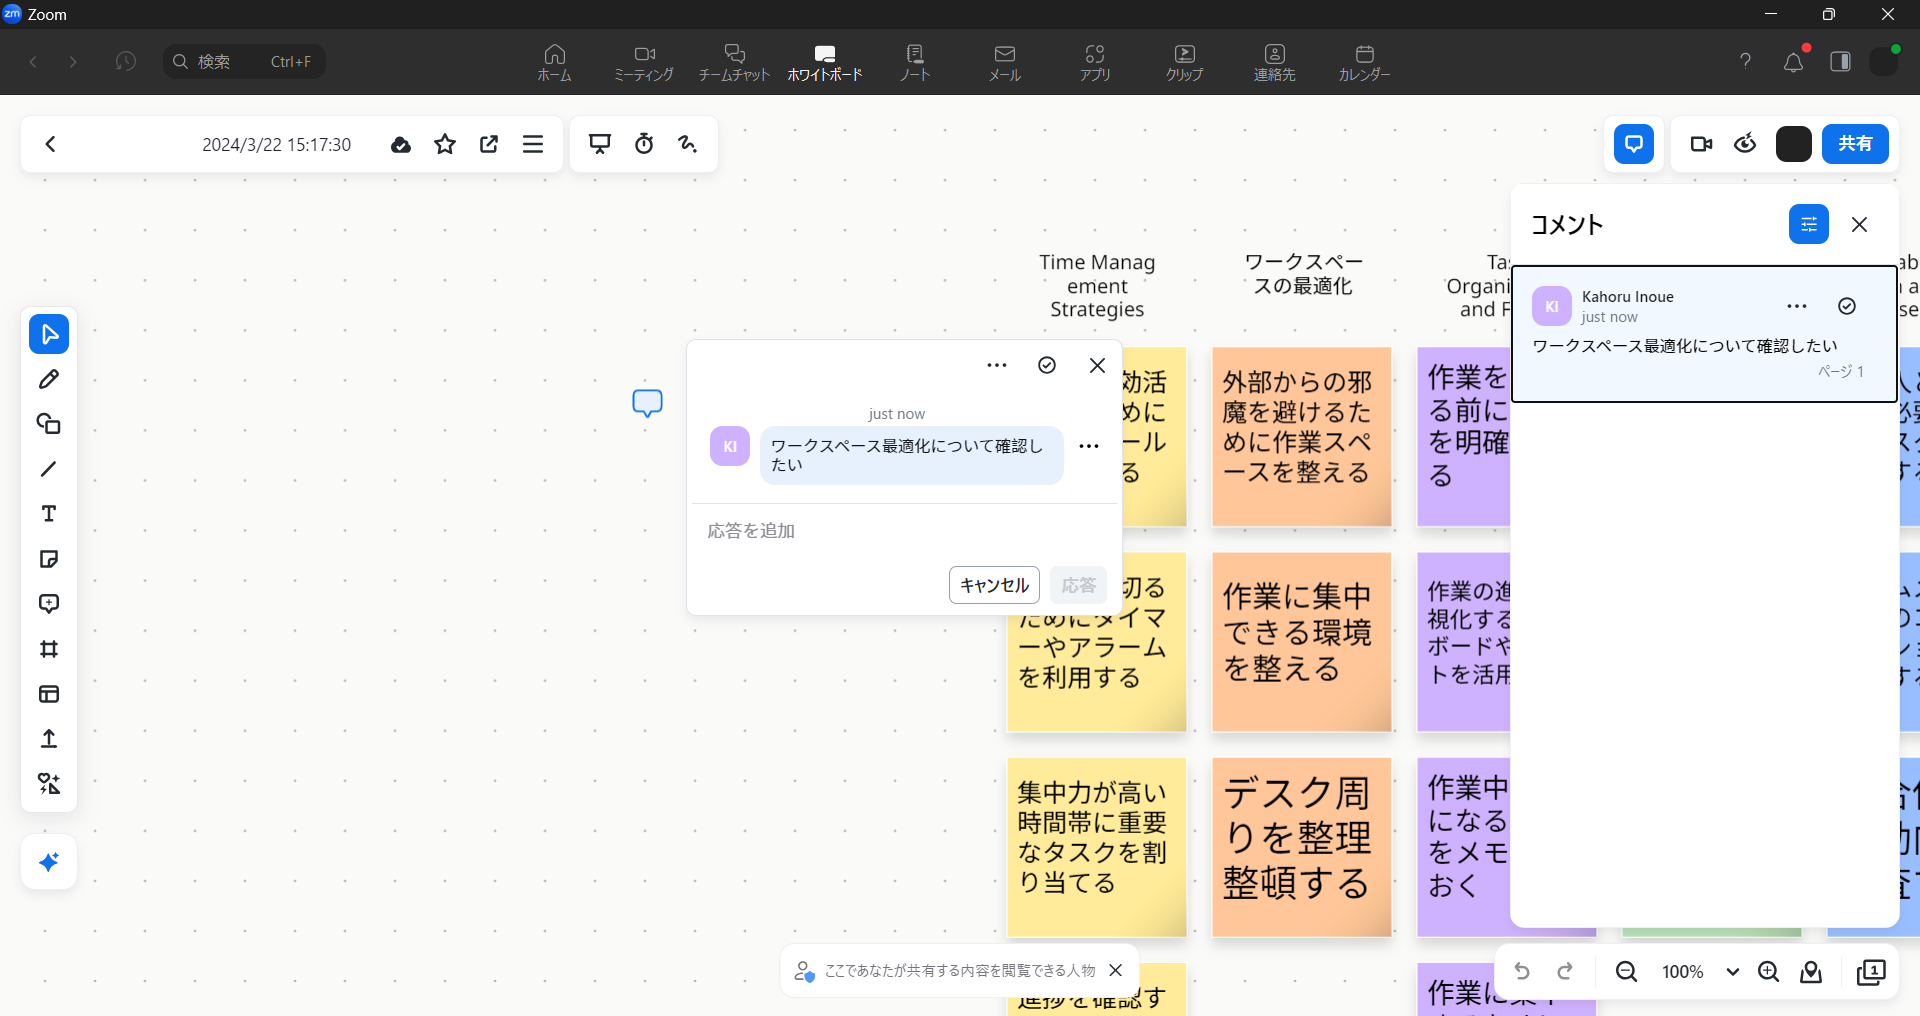Open more options in Kahoru Inoue's sidebar comment
This screenshot has width=1920, height=1016.
(x=1796, y=306)
